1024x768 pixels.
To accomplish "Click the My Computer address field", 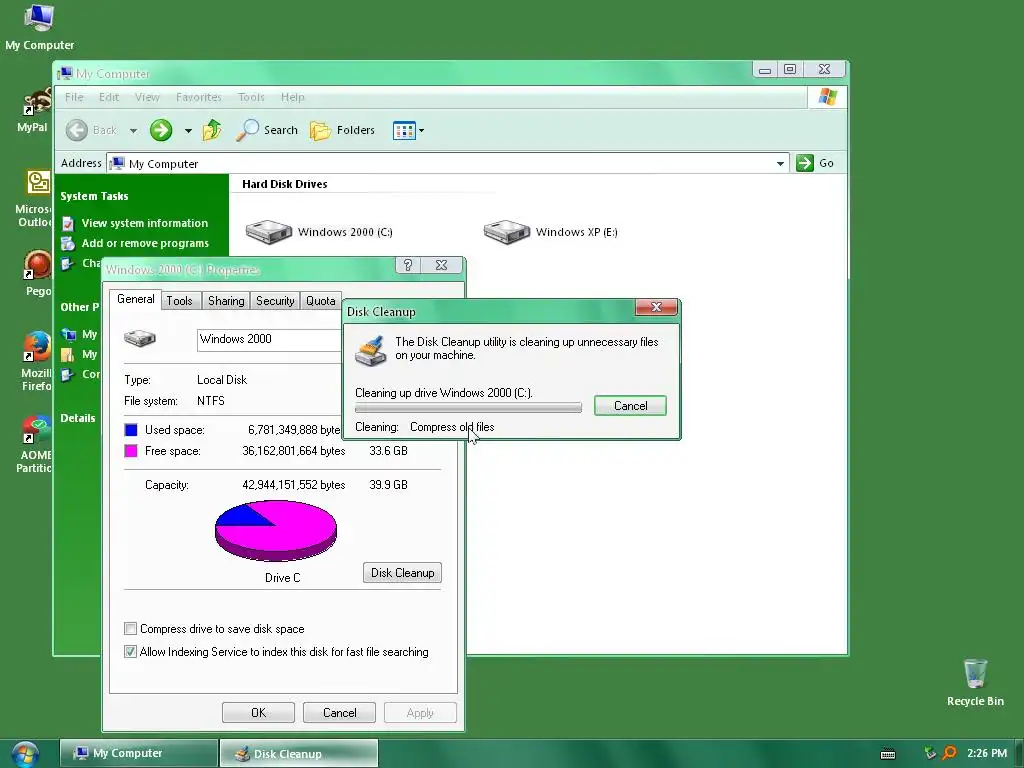I will tap(447, 163).
